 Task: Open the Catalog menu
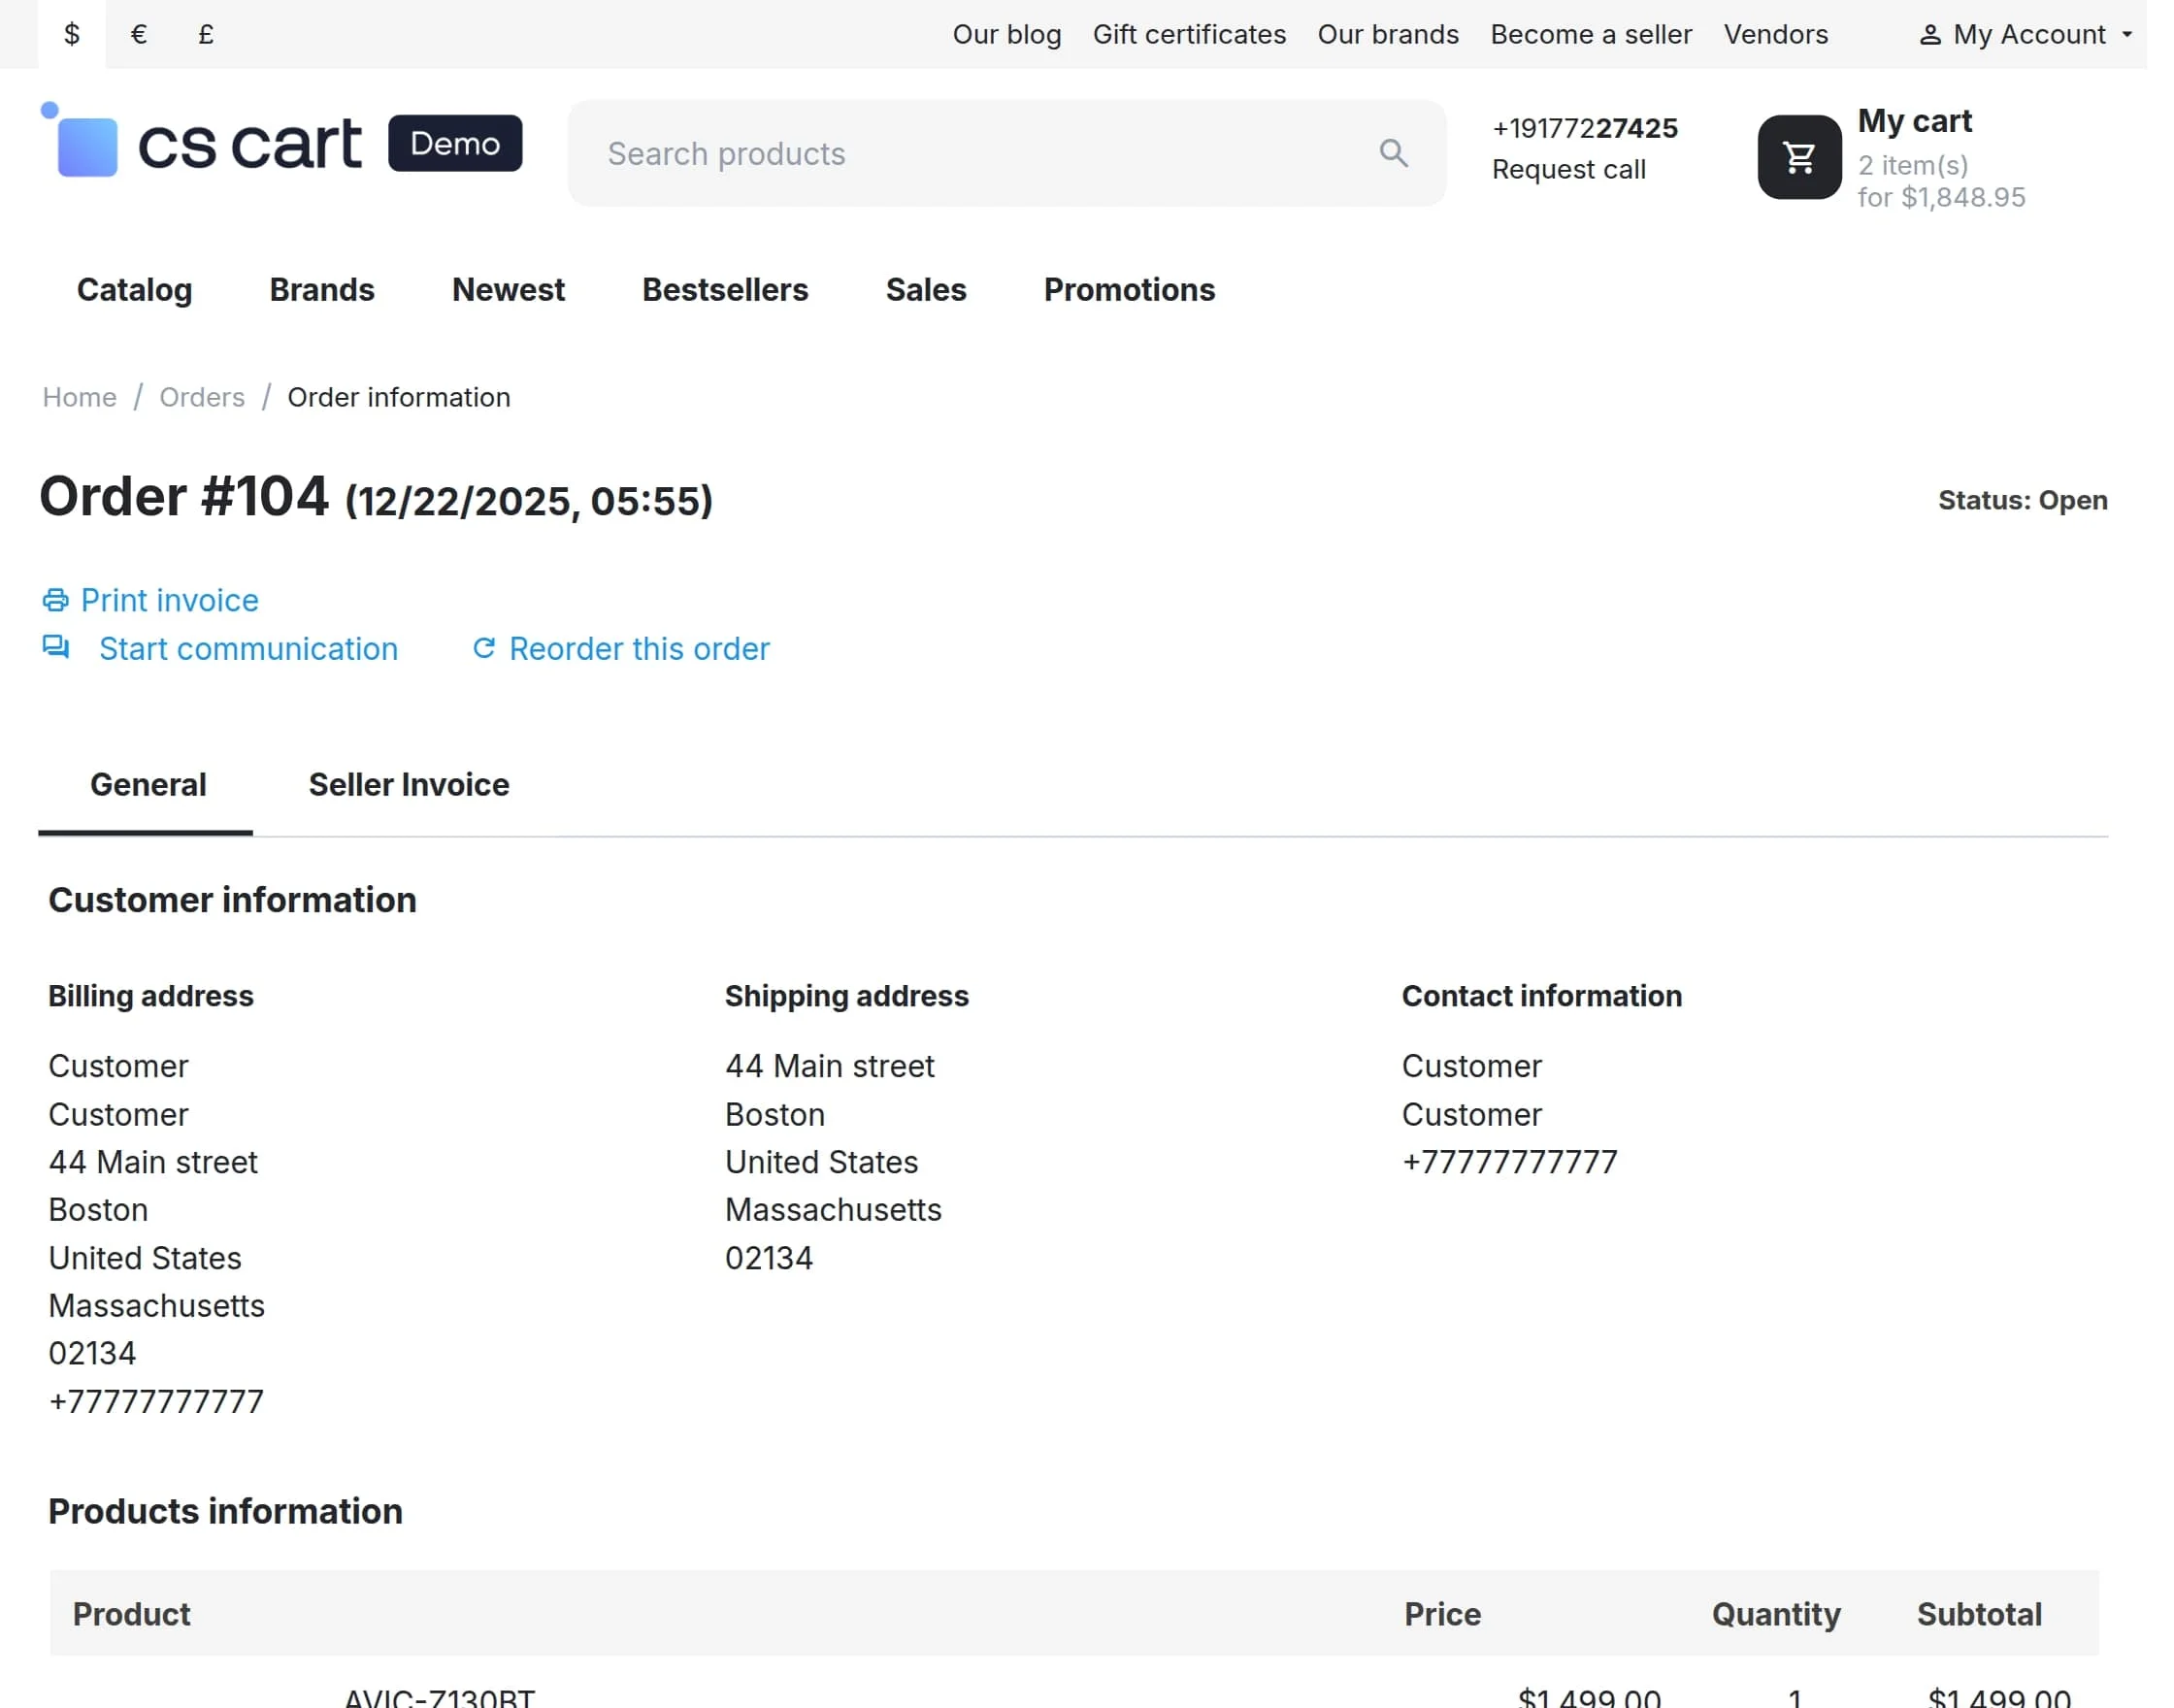(x=134, y=290)
